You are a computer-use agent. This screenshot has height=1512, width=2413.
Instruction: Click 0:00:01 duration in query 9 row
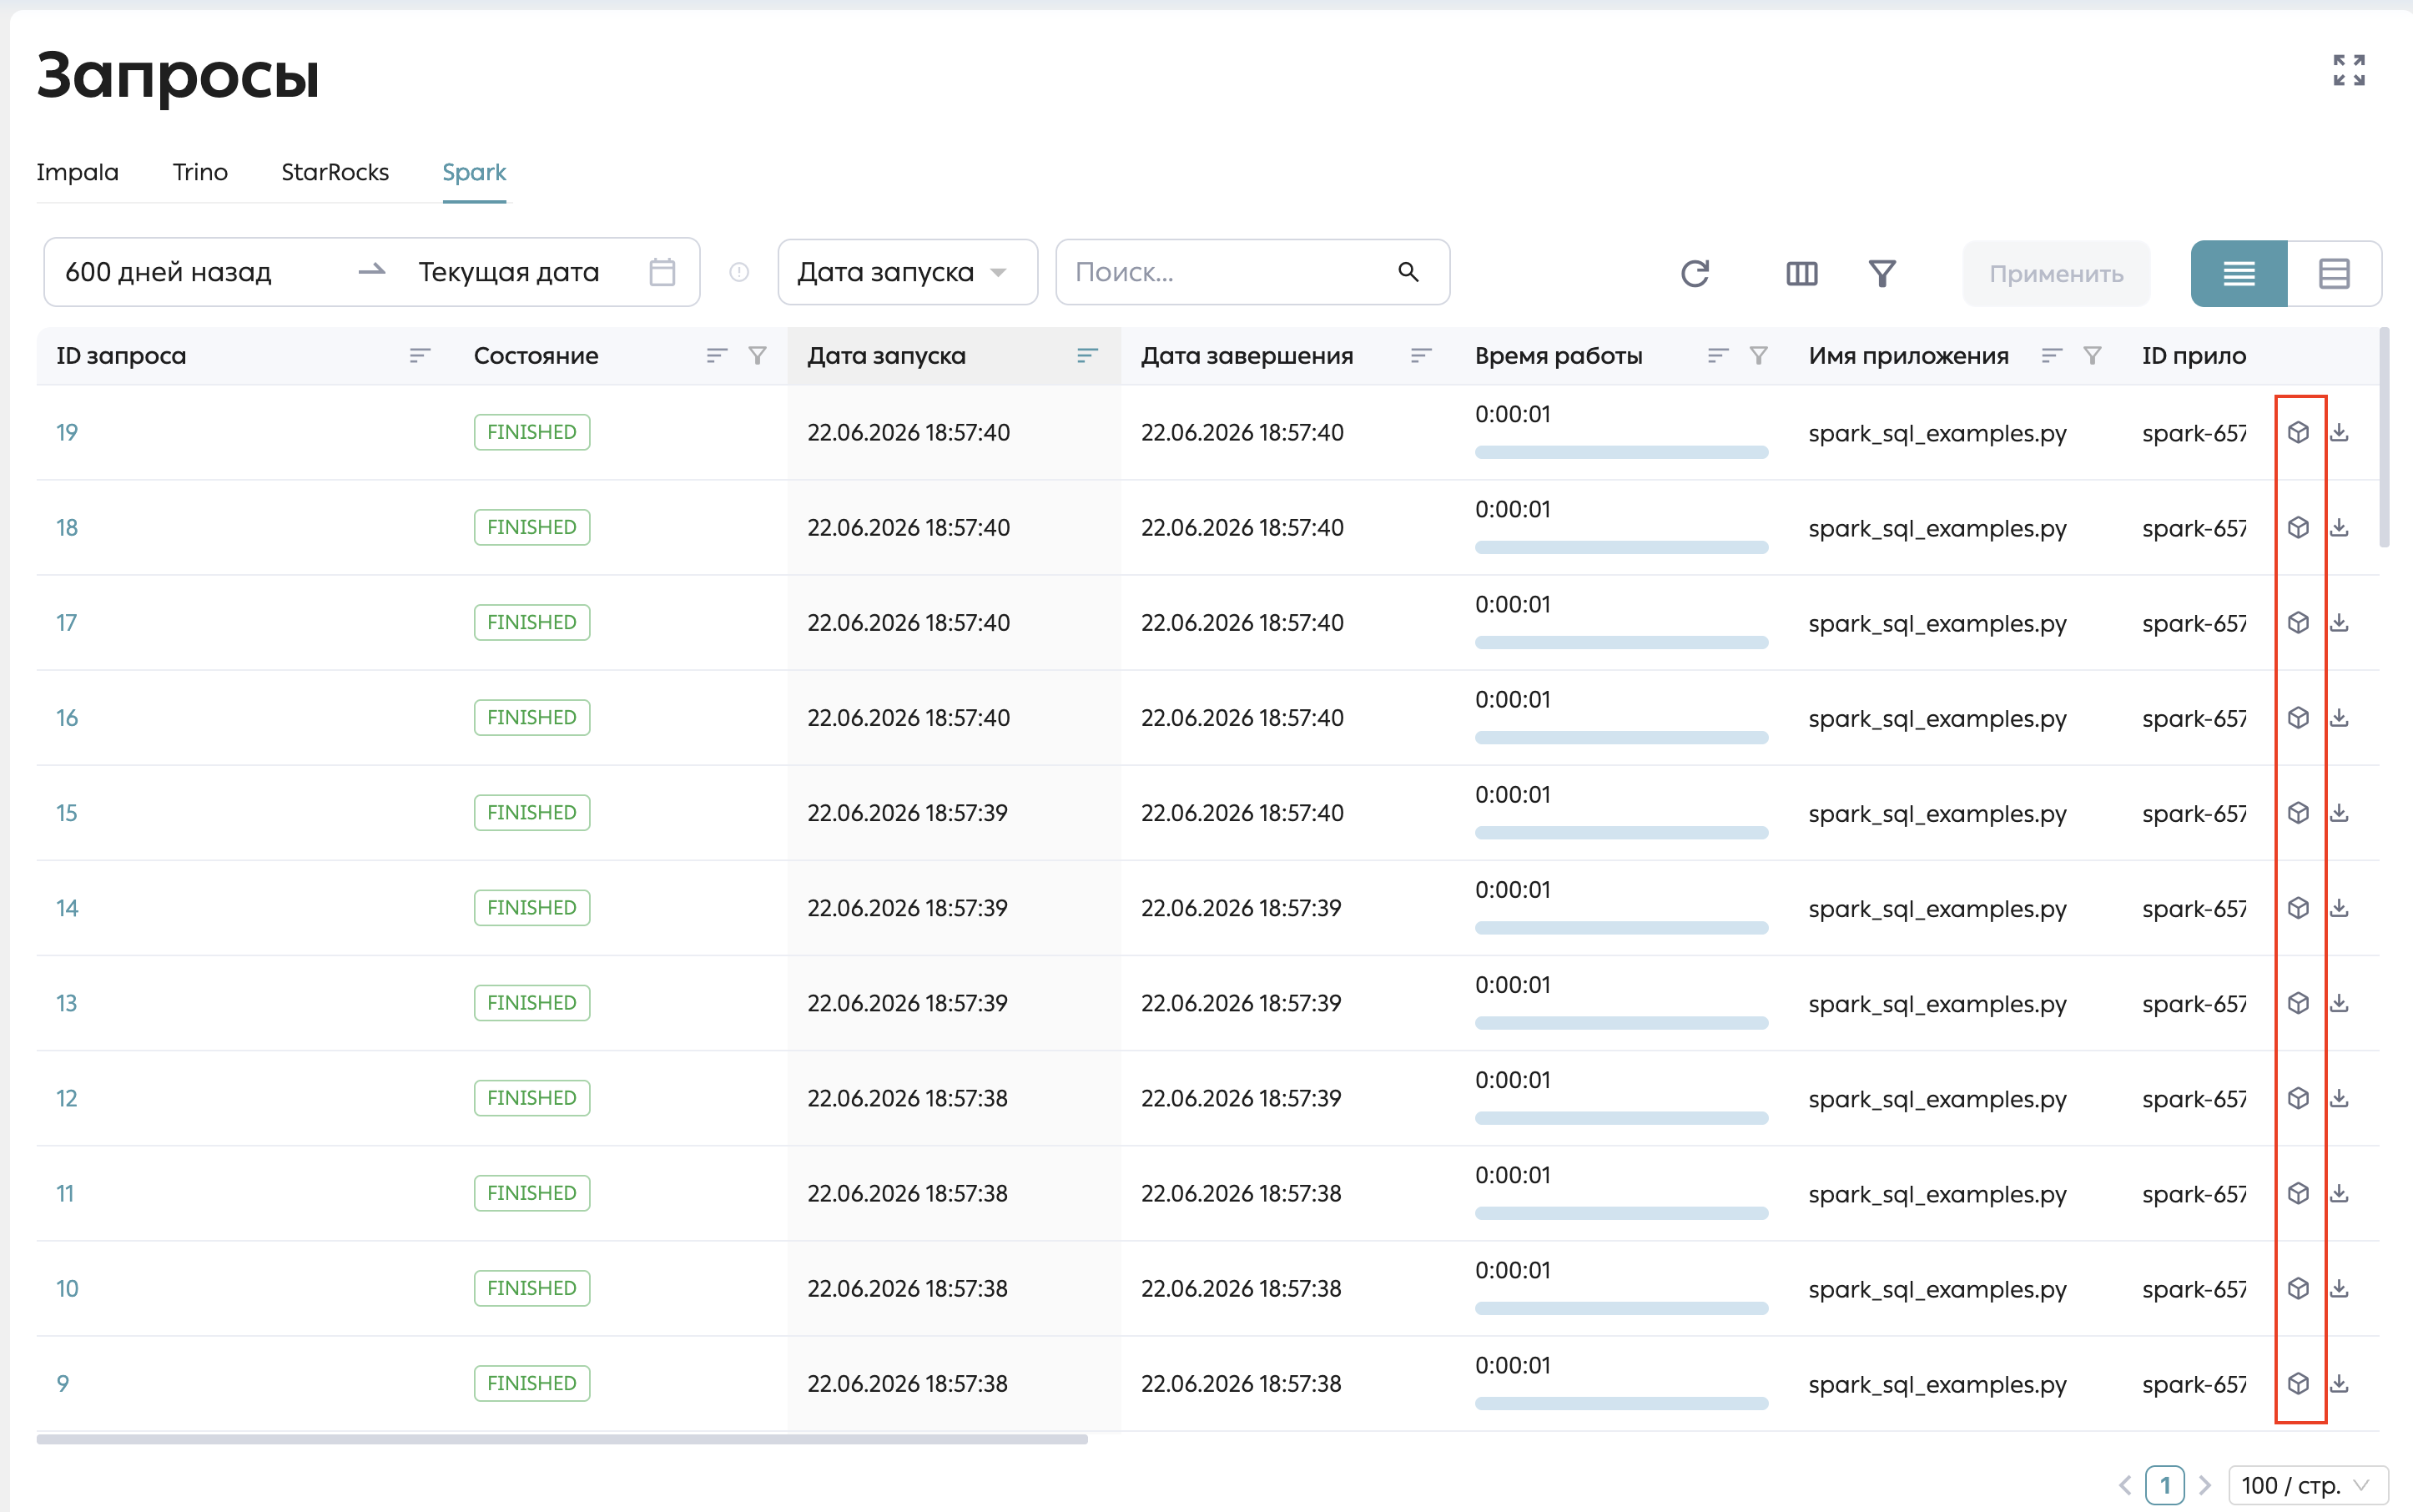tap(1512, 1365)
